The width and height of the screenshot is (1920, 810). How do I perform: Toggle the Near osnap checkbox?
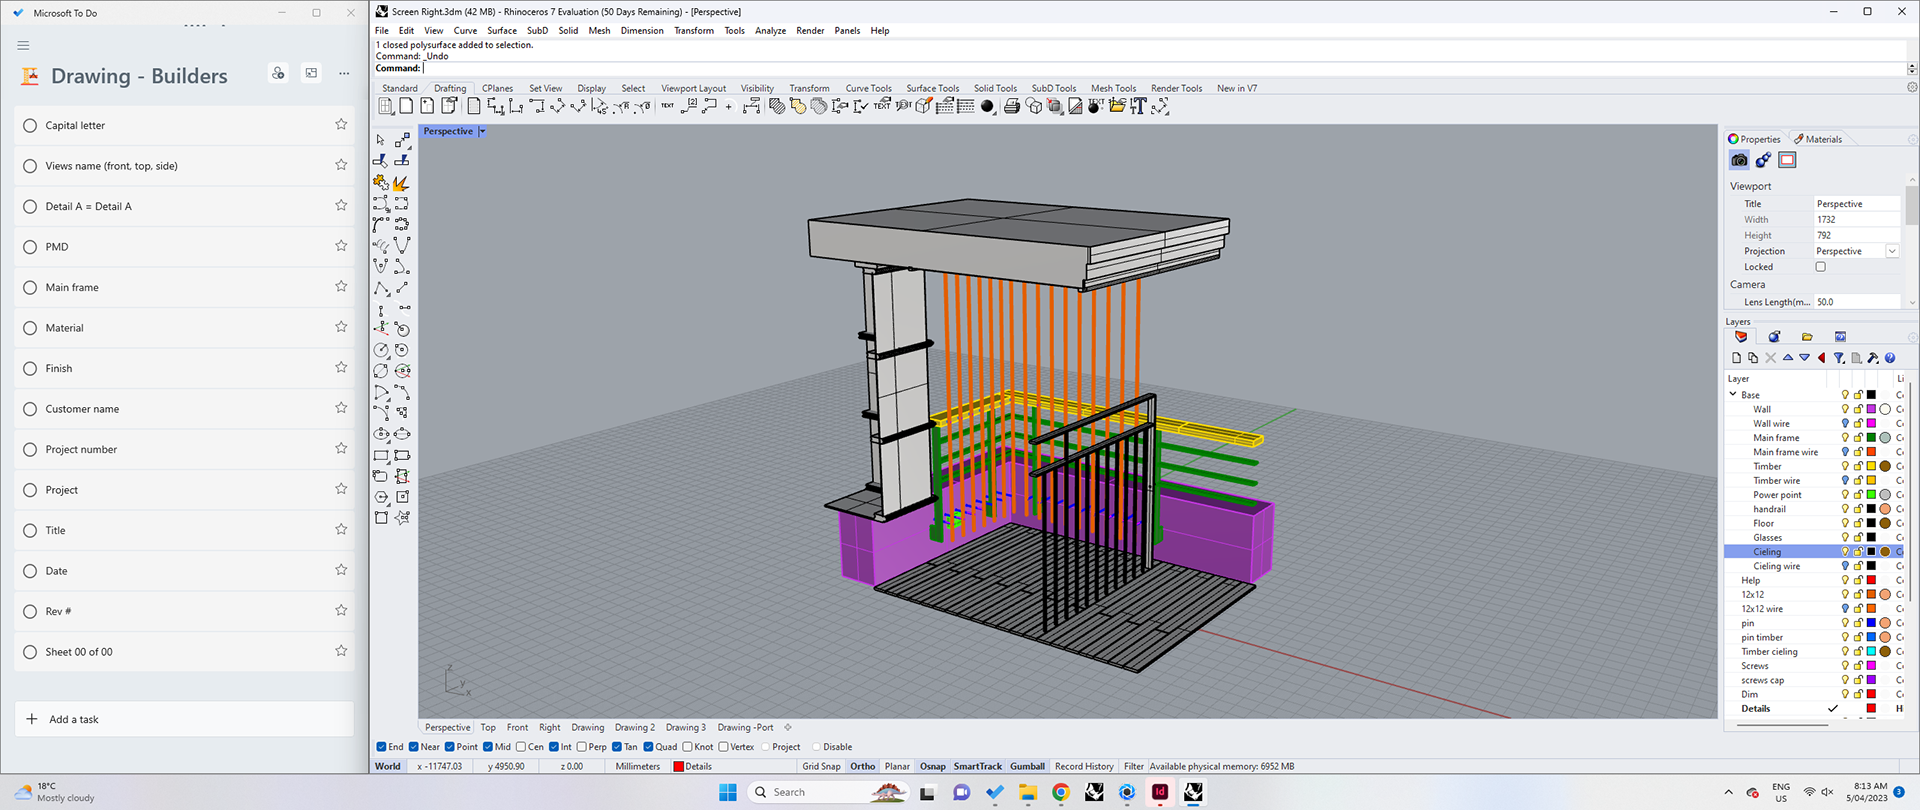[x=414, y=747]
